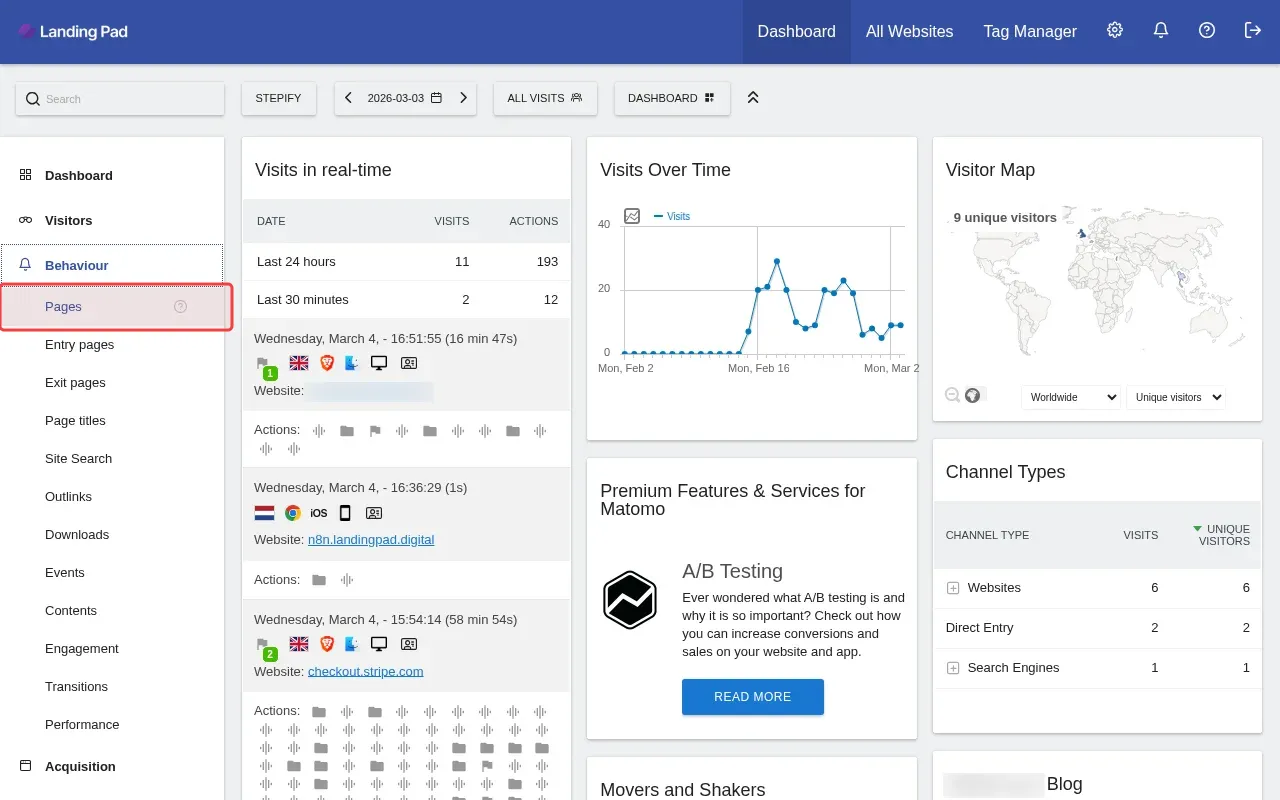Open the notifications bell icon
Screen dimensions: 1280x800
click(1160, 31)
